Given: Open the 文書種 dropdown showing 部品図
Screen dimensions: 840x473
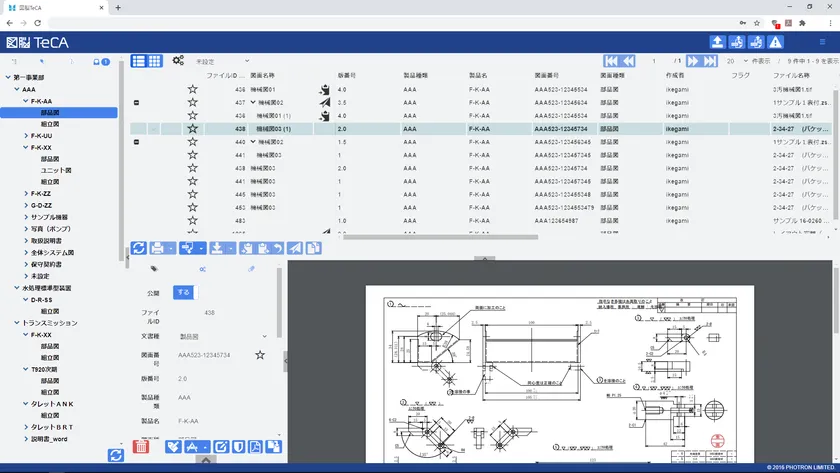Looking at the screenshot, I should [222, 337].
